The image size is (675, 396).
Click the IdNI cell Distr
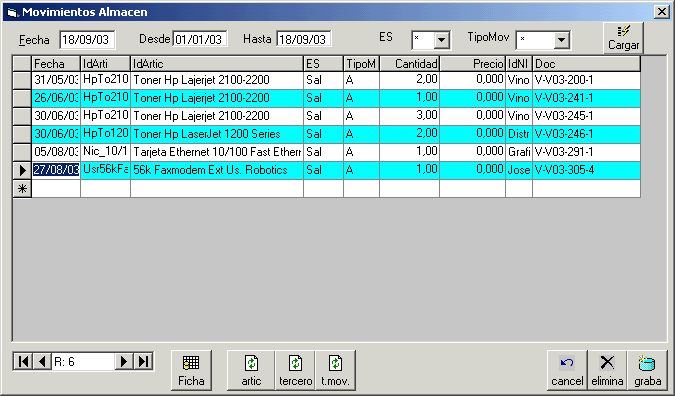519,134
